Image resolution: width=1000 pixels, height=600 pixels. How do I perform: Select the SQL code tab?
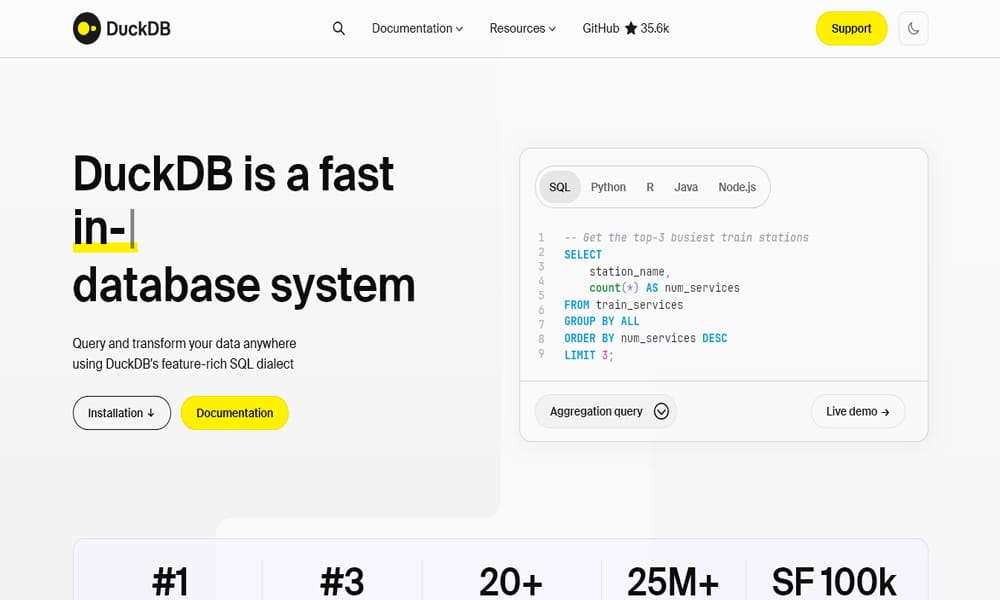pos(559,187)
